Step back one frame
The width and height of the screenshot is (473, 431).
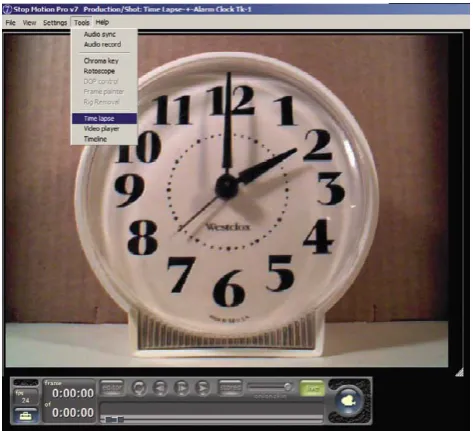pos(160,388)
